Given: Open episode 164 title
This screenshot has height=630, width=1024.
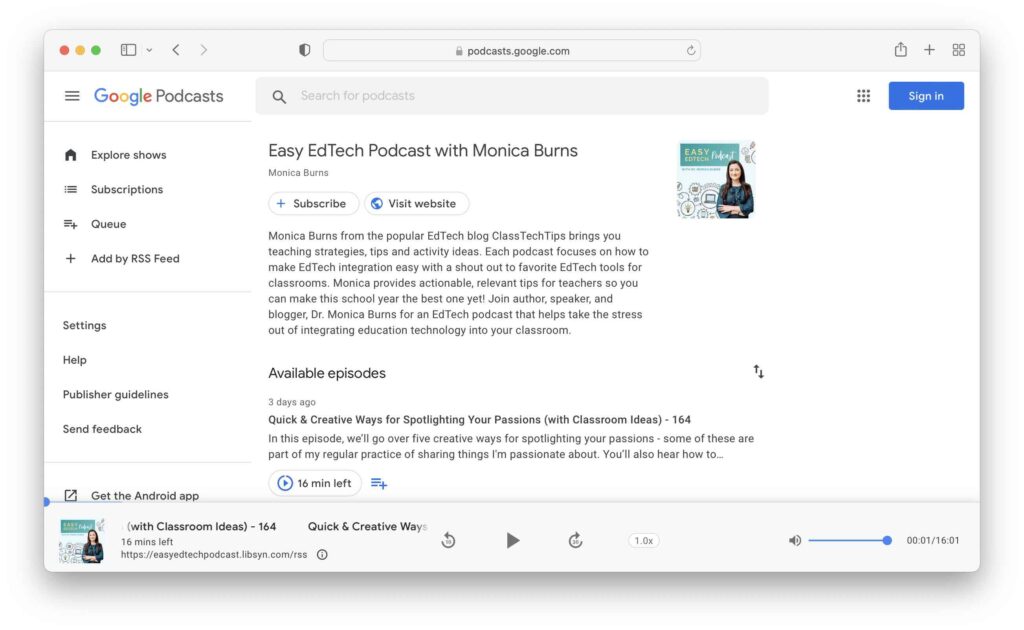Looking at the screenshot, I should click(479, 420).
